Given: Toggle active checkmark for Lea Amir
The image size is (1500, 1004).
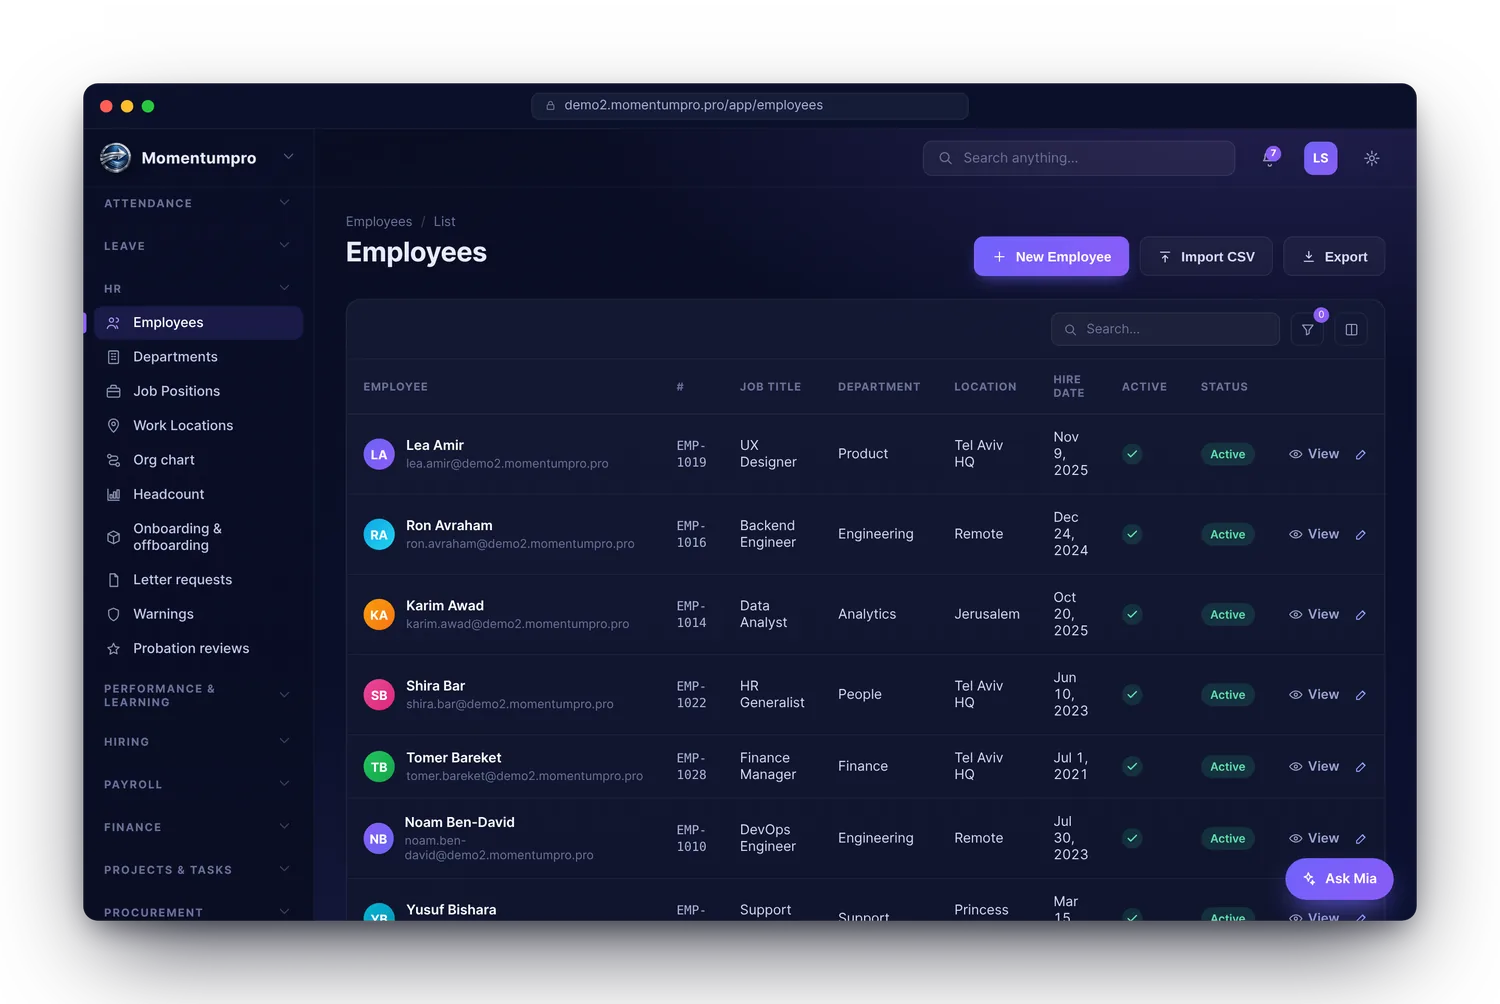Looking at the screenshot, I should [1132, 454].
